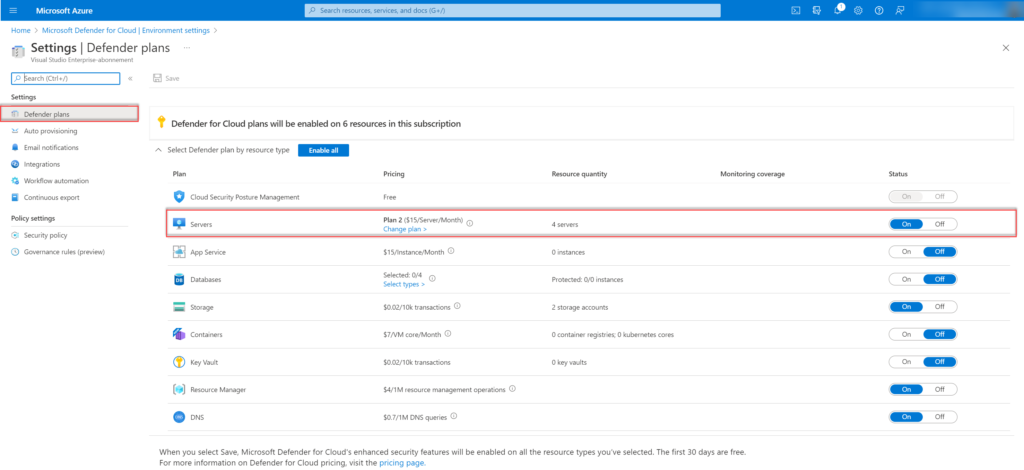
Task: Focus the settings menu Search (Ctrl+/) box
Action: [65, 78]
